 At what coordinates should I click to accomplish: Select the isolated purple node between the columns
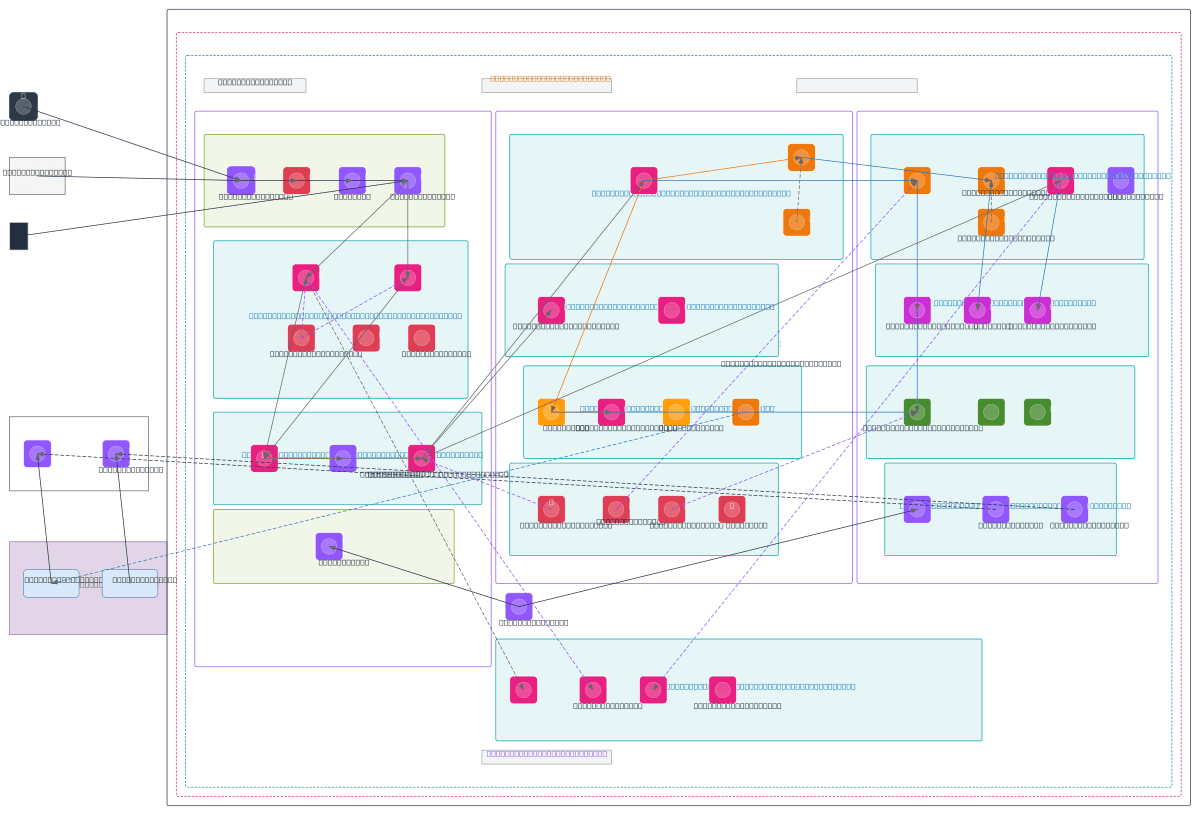pyautogui.click(x=519, y=606)
